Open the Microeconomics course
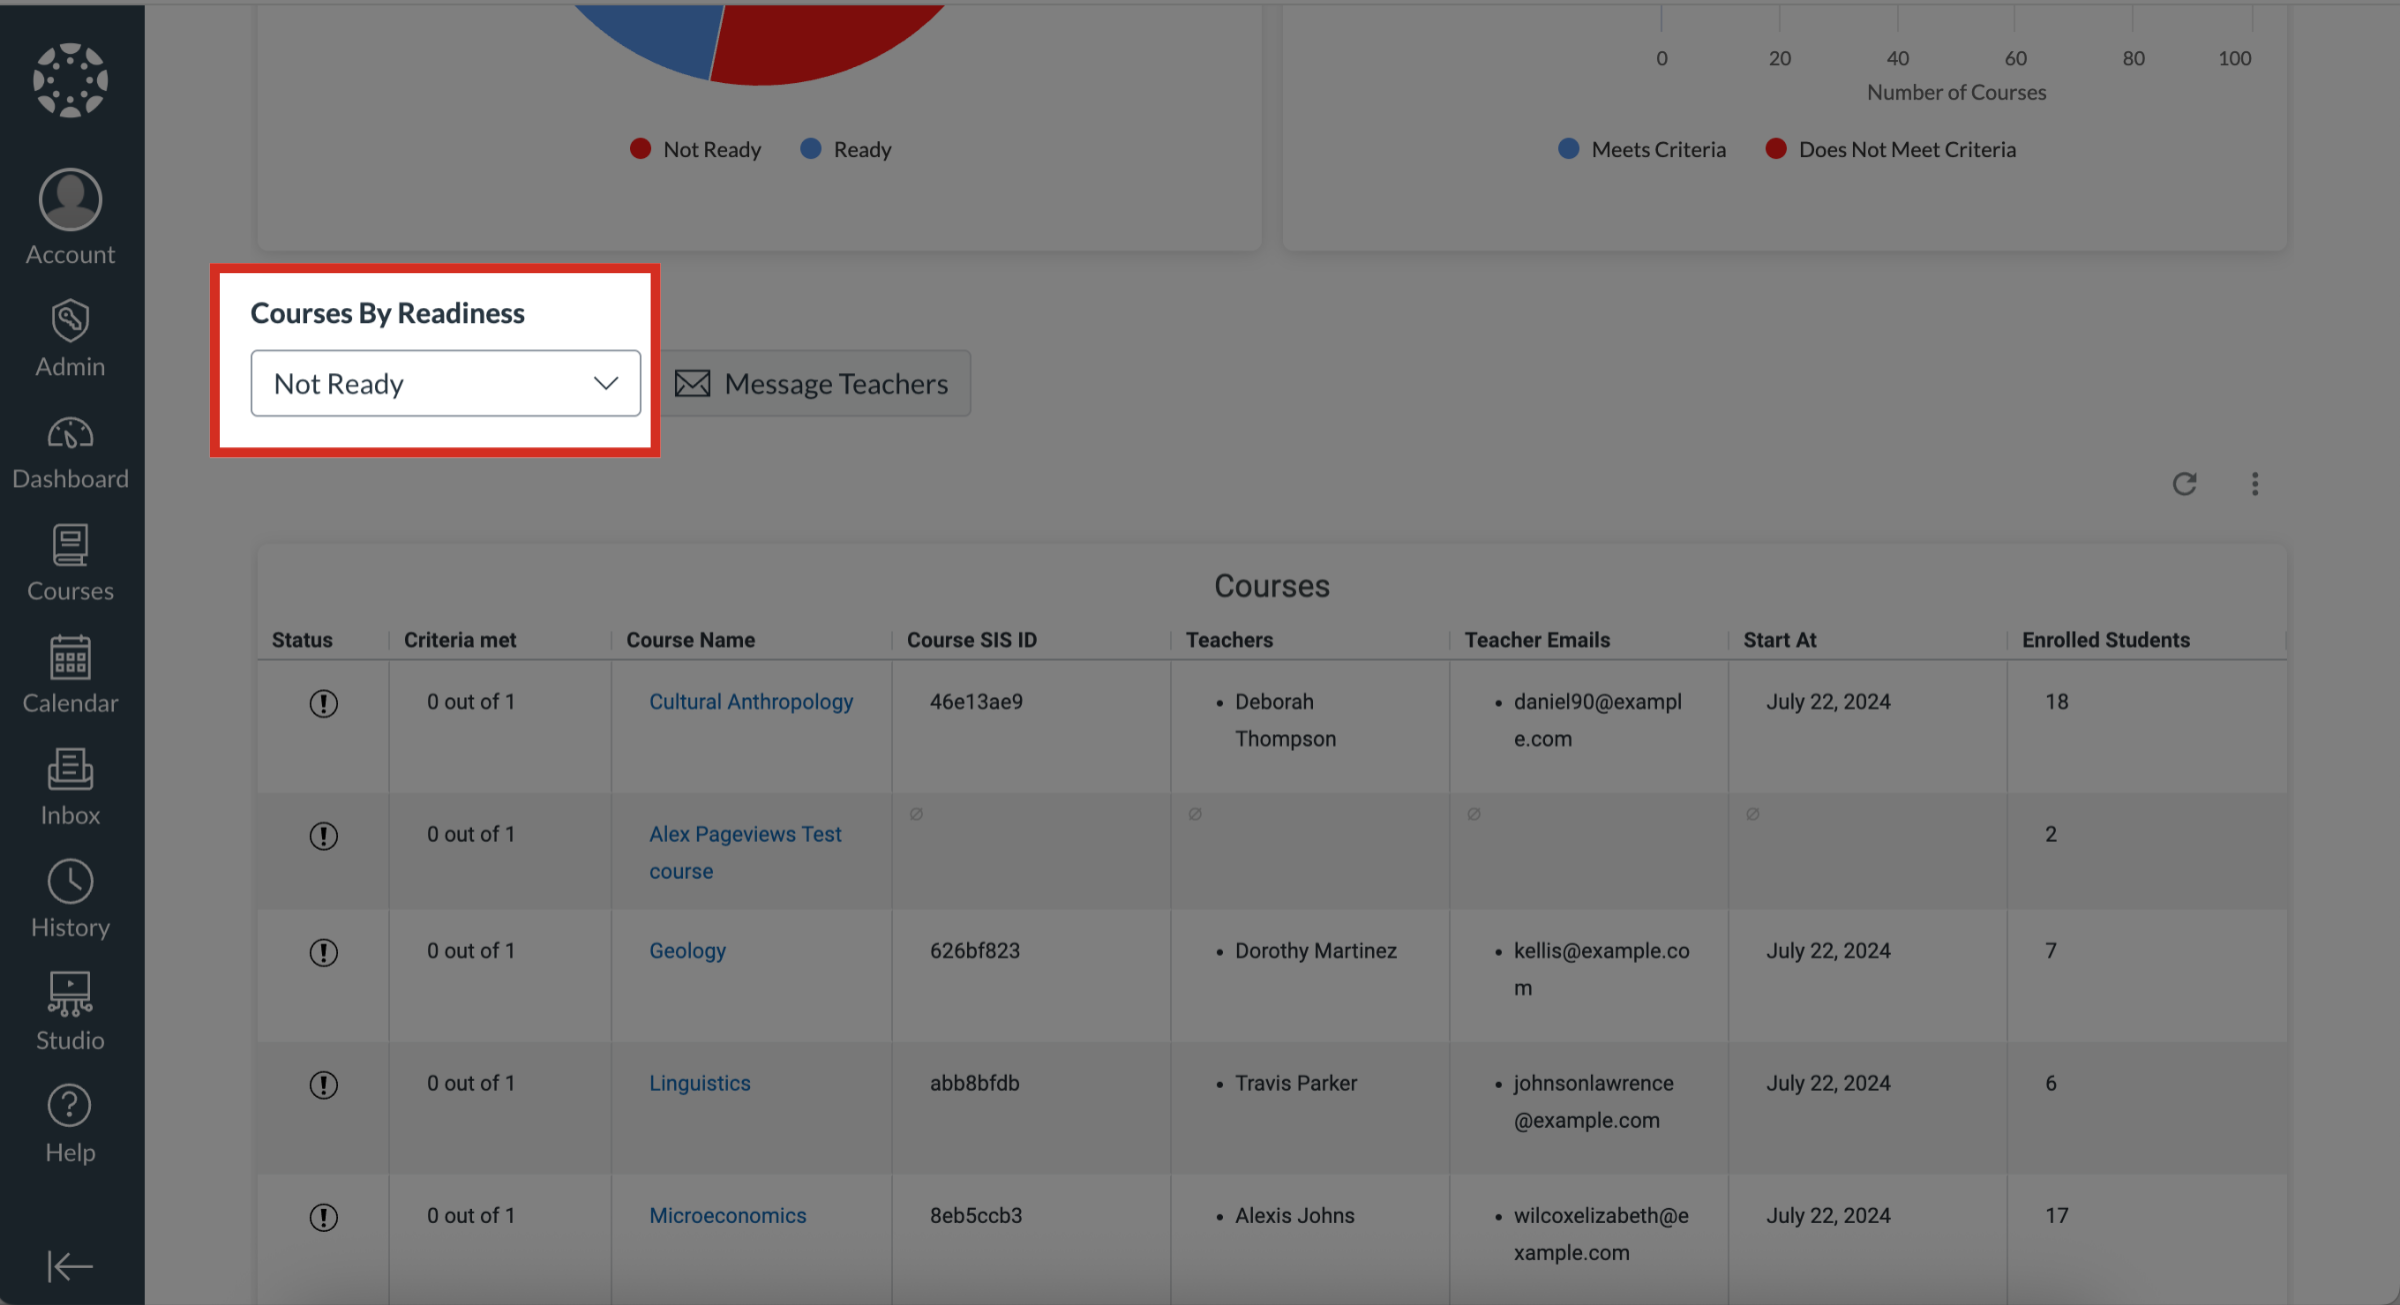 (727, 1215)
